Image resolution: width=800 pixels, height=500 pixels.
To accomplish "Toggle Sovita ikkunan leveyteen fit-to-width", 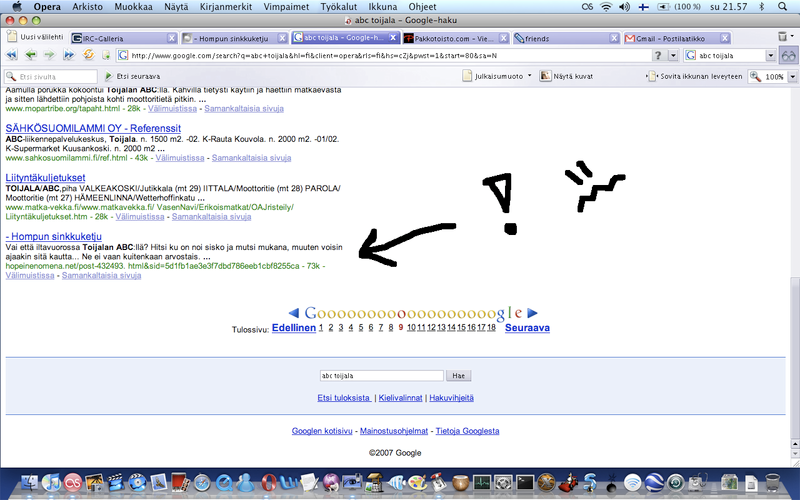I will click(x=694, y=76).
